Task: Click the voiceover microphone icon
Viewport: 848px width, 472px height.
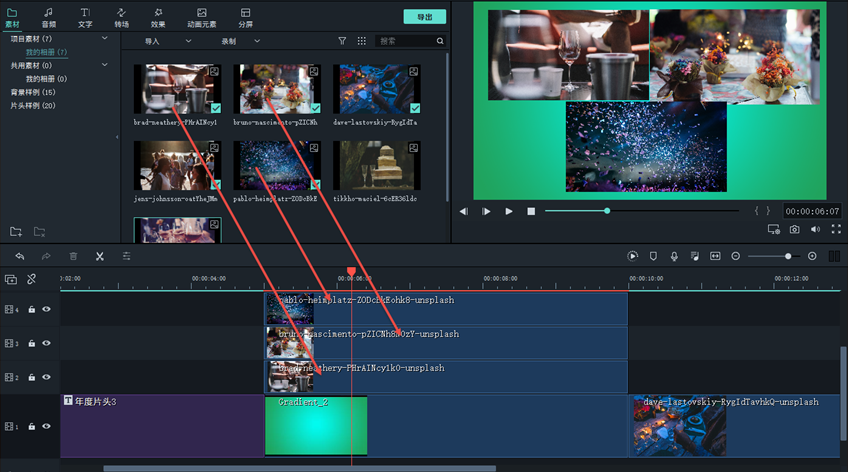Action: point(674,256)
